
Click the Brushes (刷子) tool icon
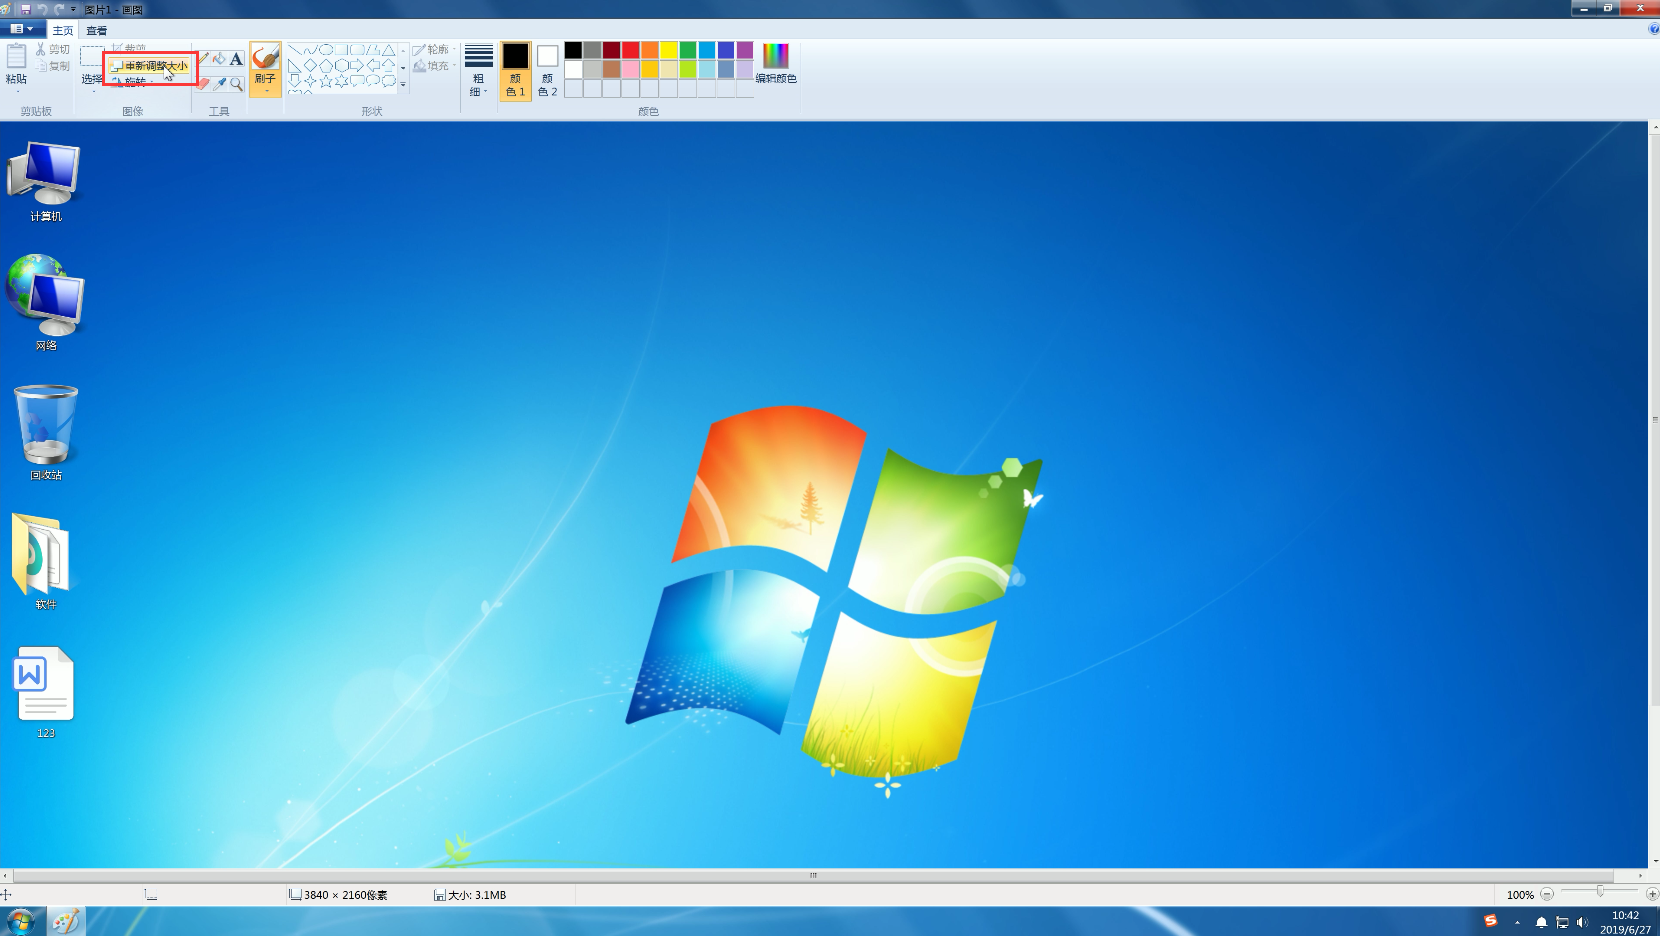click(x=265, y=58)
